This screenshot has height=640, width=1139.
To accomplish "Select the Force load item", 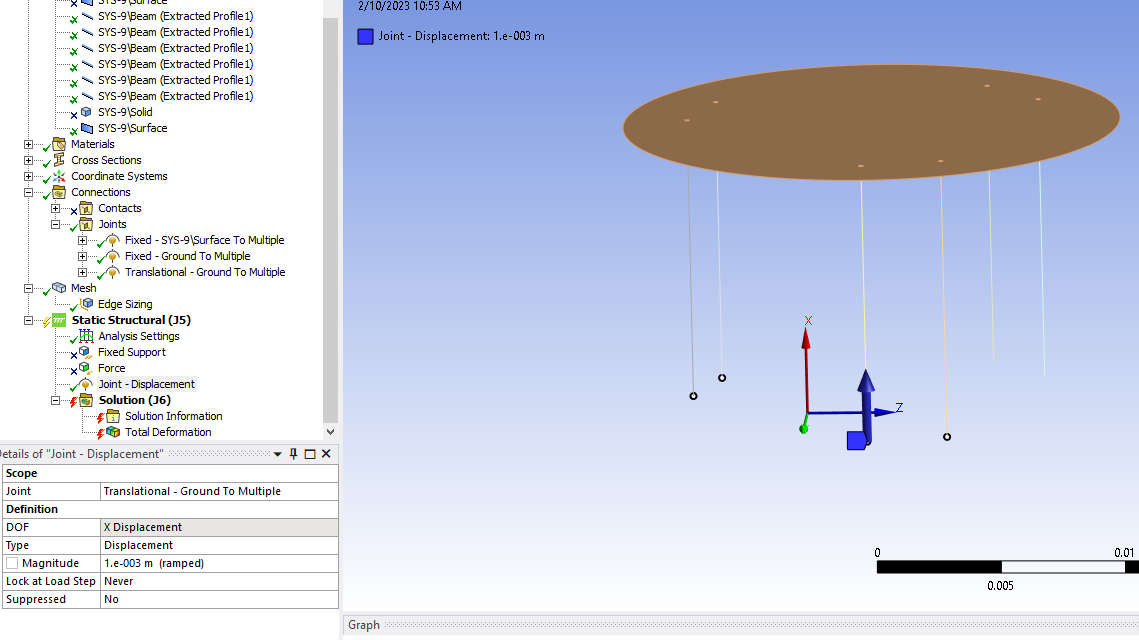I will point(111,368).
